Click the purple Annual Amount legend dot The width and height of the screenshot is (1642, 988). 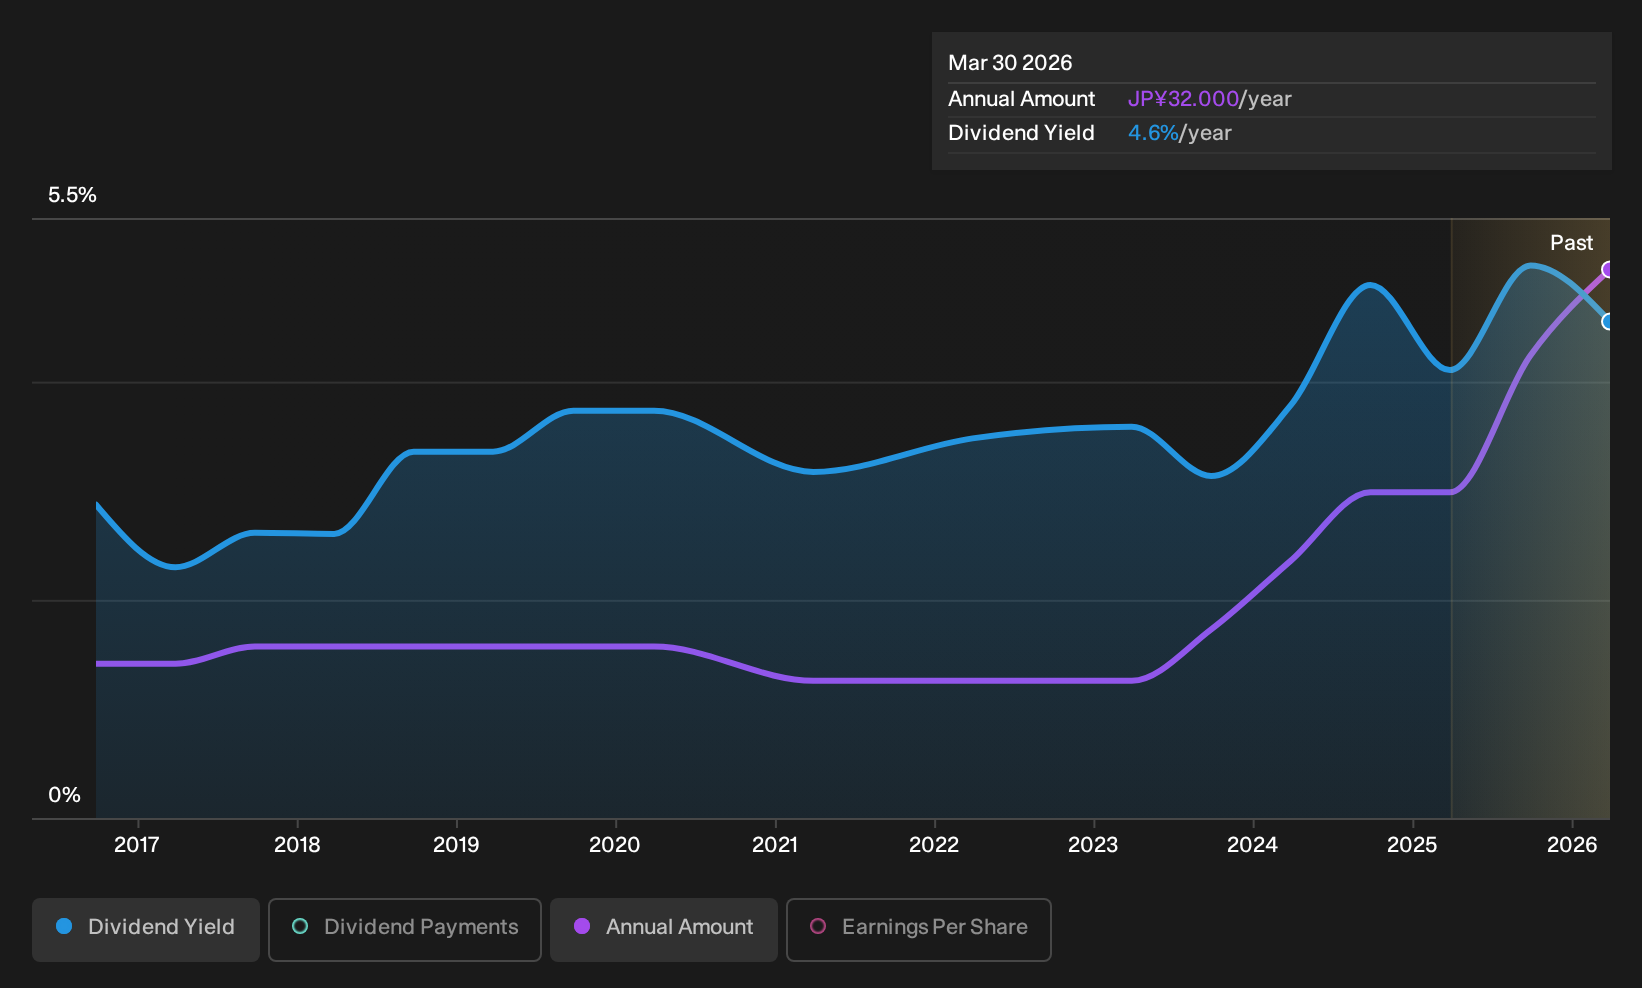pos(582,927)
